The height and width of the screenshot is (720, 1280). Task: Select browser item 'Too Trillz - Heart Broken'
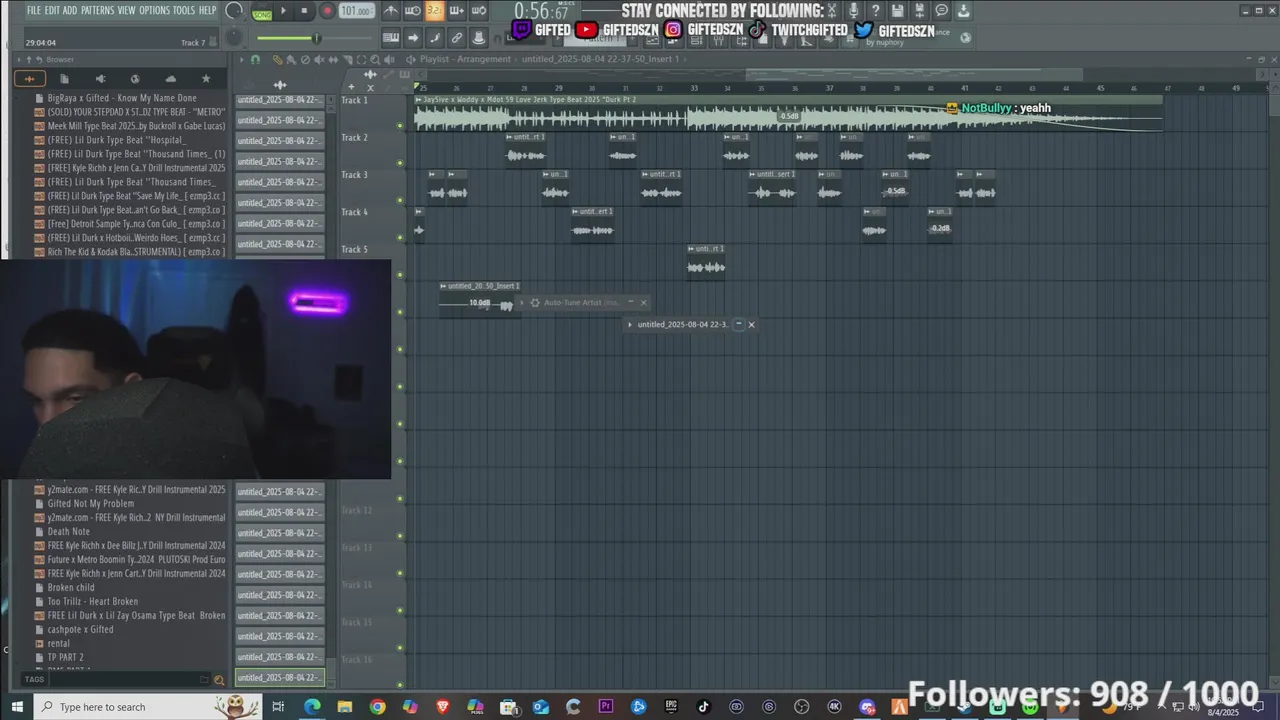tap(92, 601)
